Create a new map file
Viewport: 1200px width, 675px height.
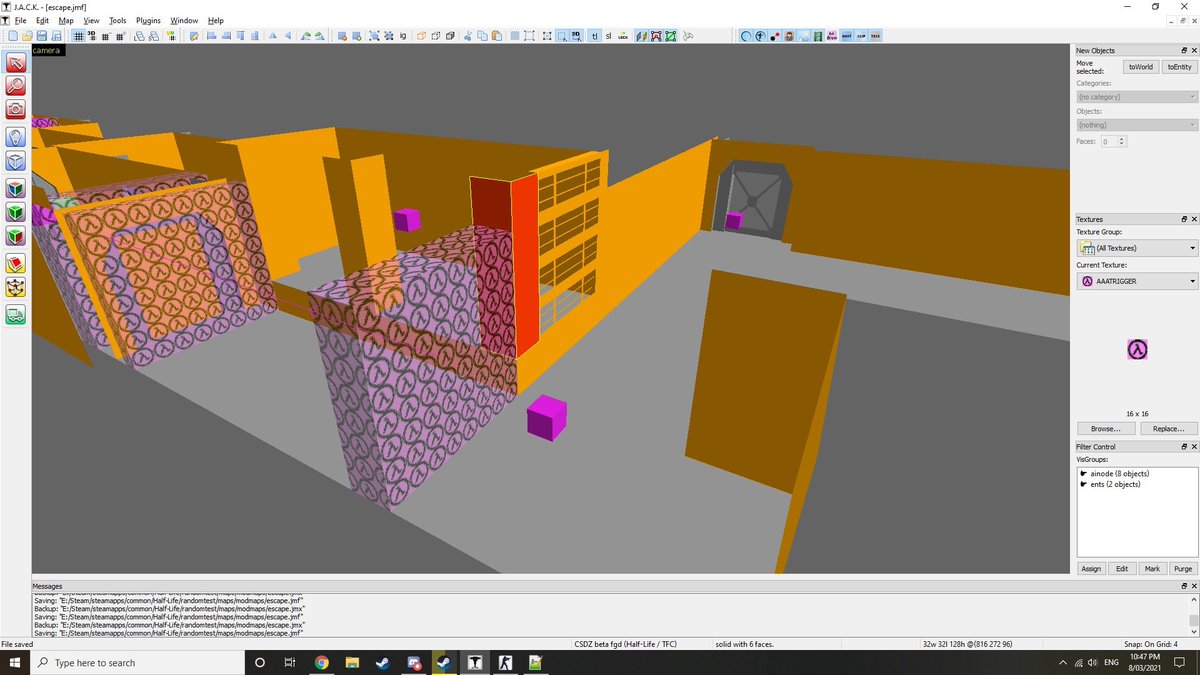pyautogui.click(x=13, y=36)
